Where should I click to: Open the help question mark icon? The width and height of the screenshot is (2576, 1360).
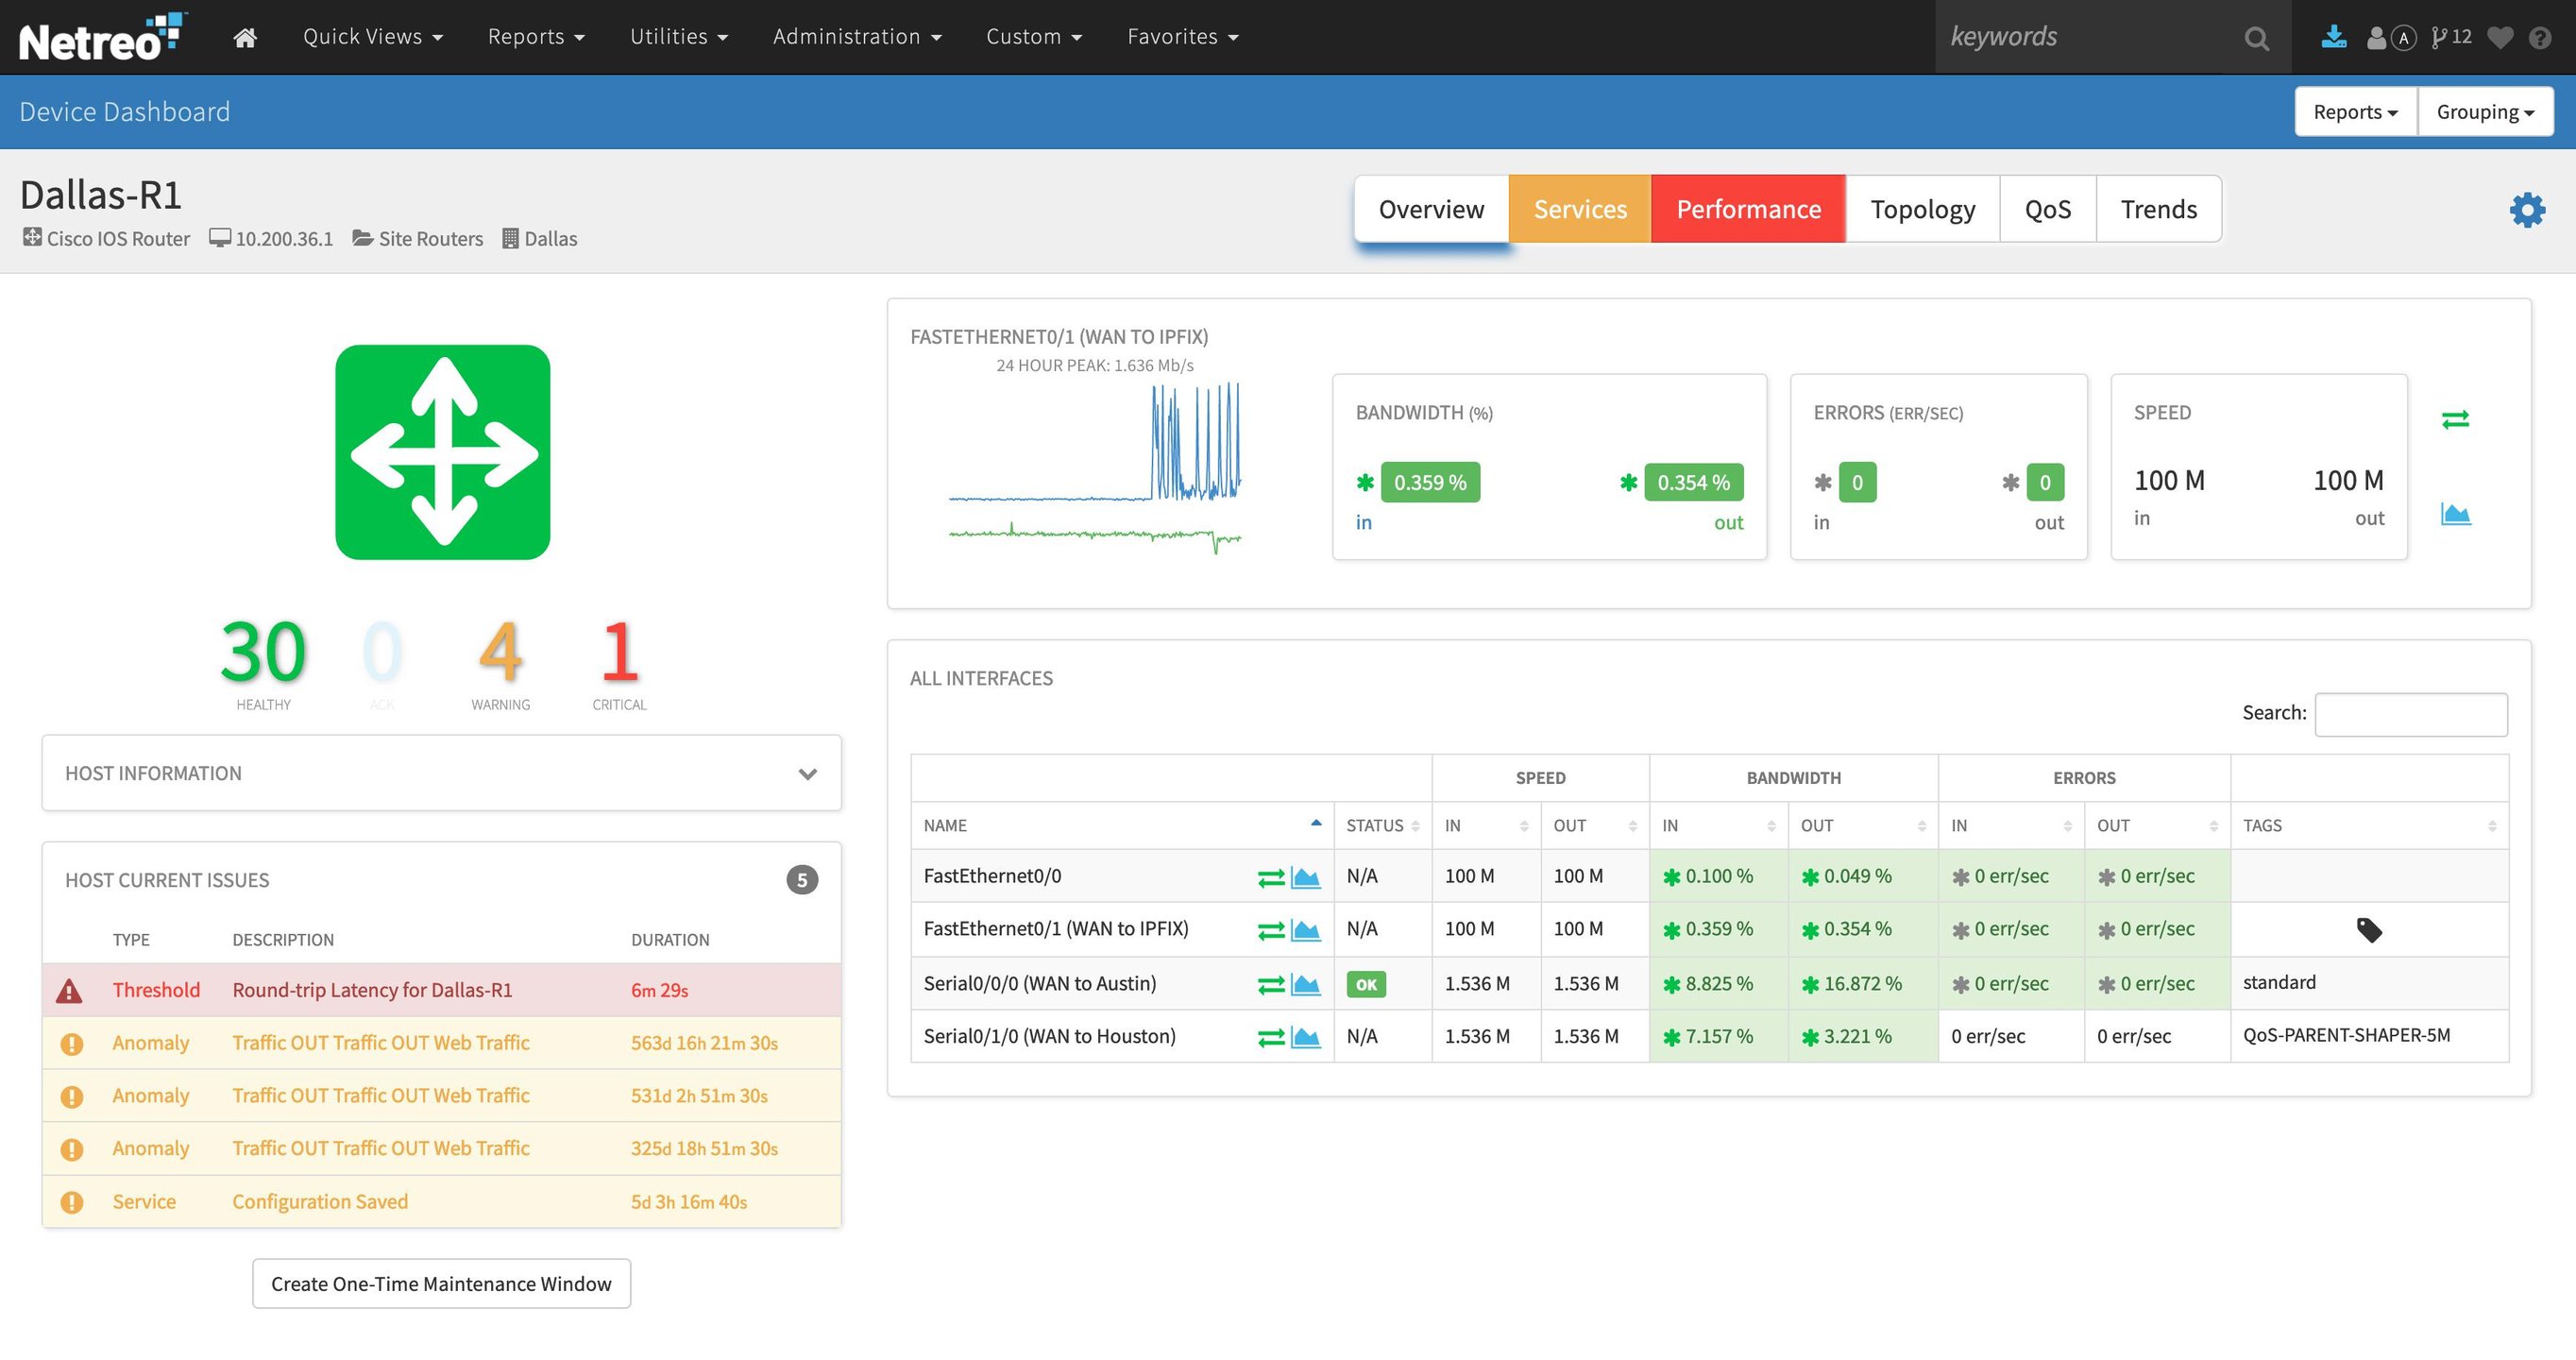tap(2541, 37)
